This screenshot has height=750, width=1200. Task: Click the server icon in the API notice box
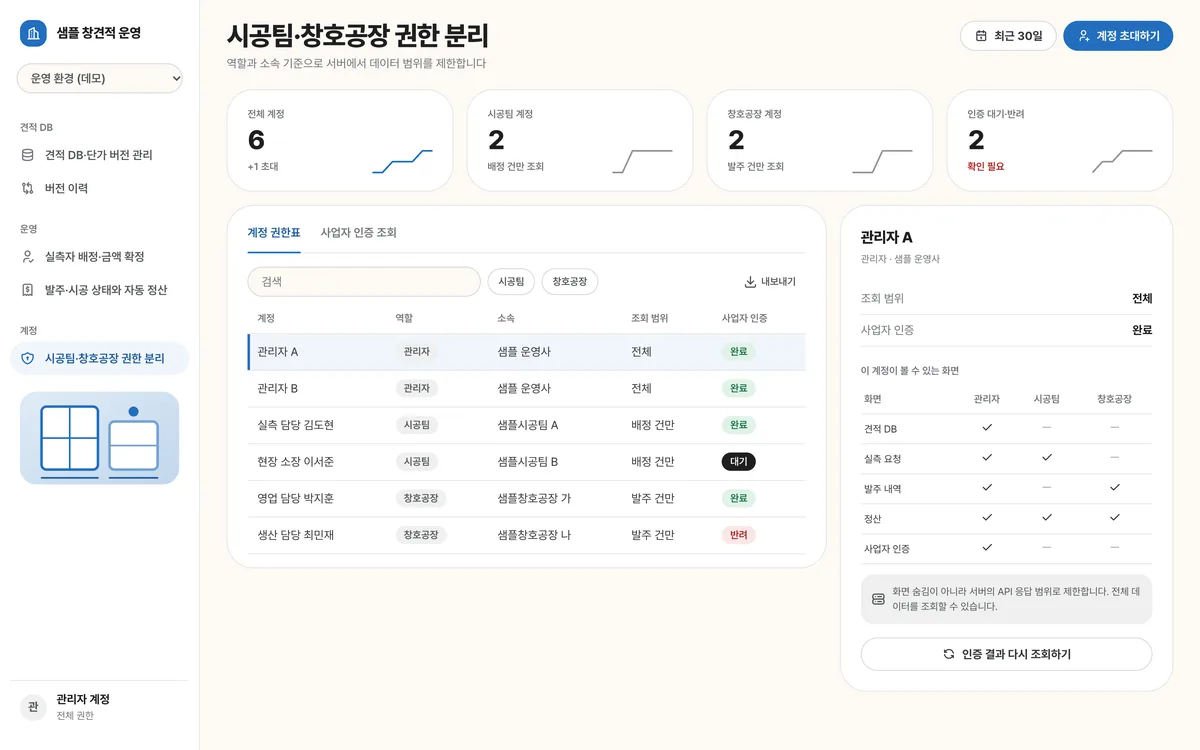click(878, 599)
